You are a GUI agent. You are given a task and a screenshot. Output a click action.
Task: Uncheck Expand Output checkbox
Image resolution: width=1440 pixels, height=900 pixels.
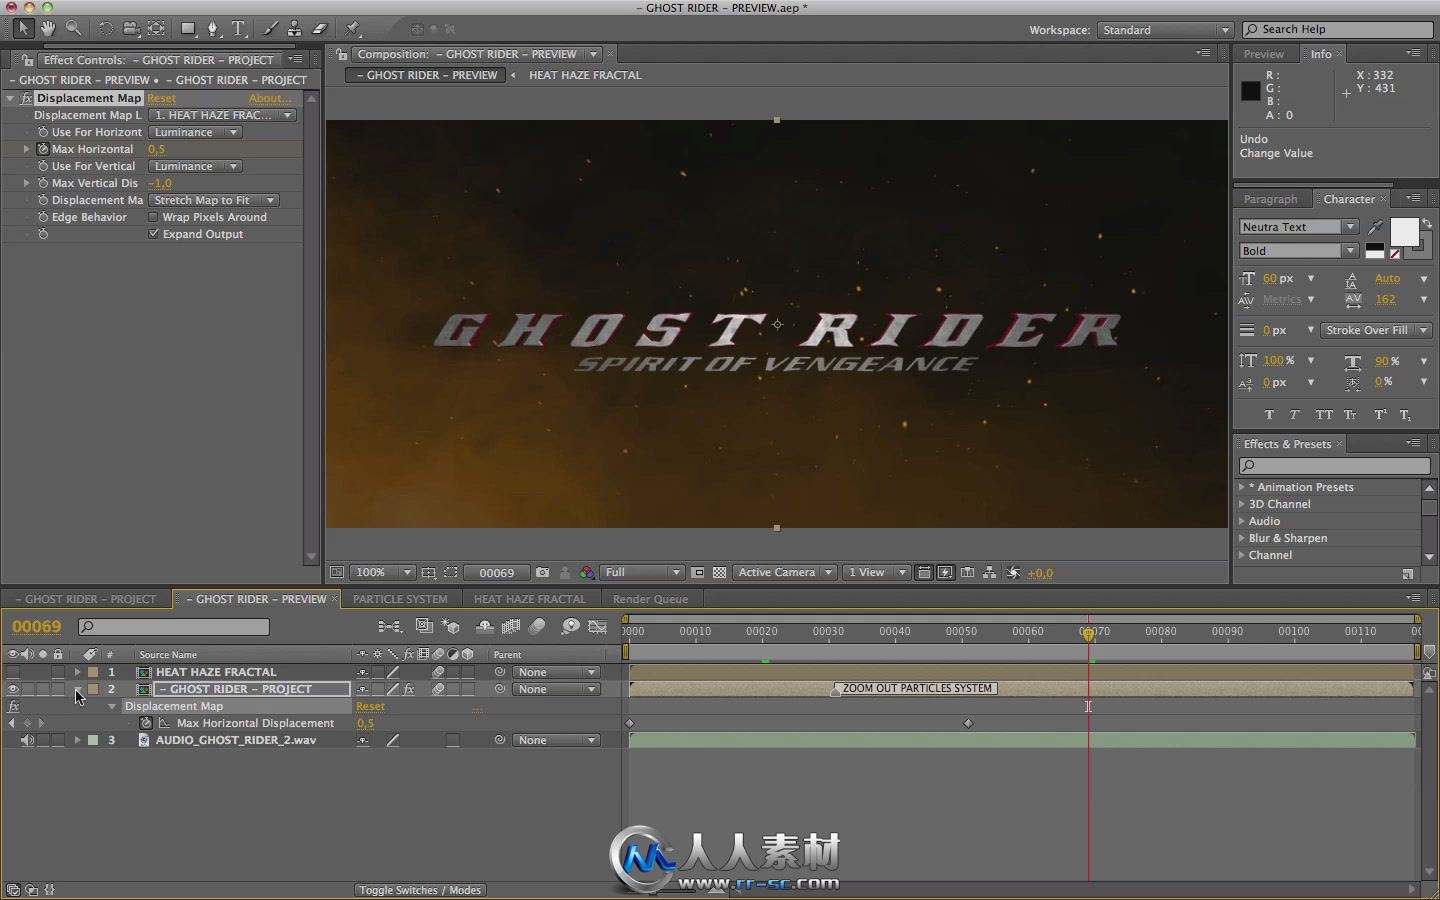153,234
